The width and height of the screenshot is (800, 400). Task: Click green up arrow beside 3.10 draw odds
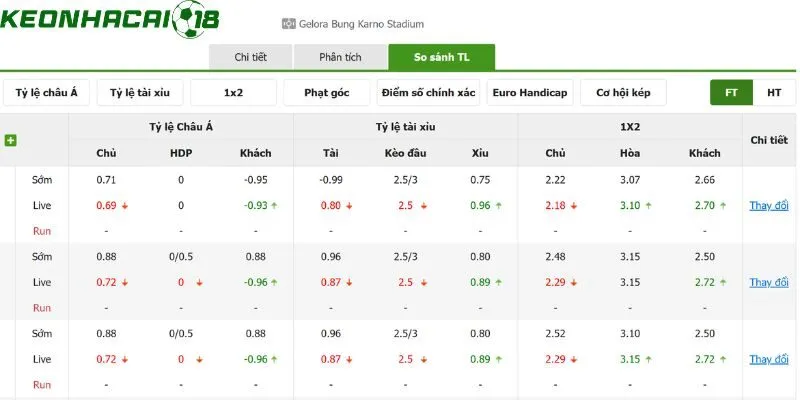648,206
